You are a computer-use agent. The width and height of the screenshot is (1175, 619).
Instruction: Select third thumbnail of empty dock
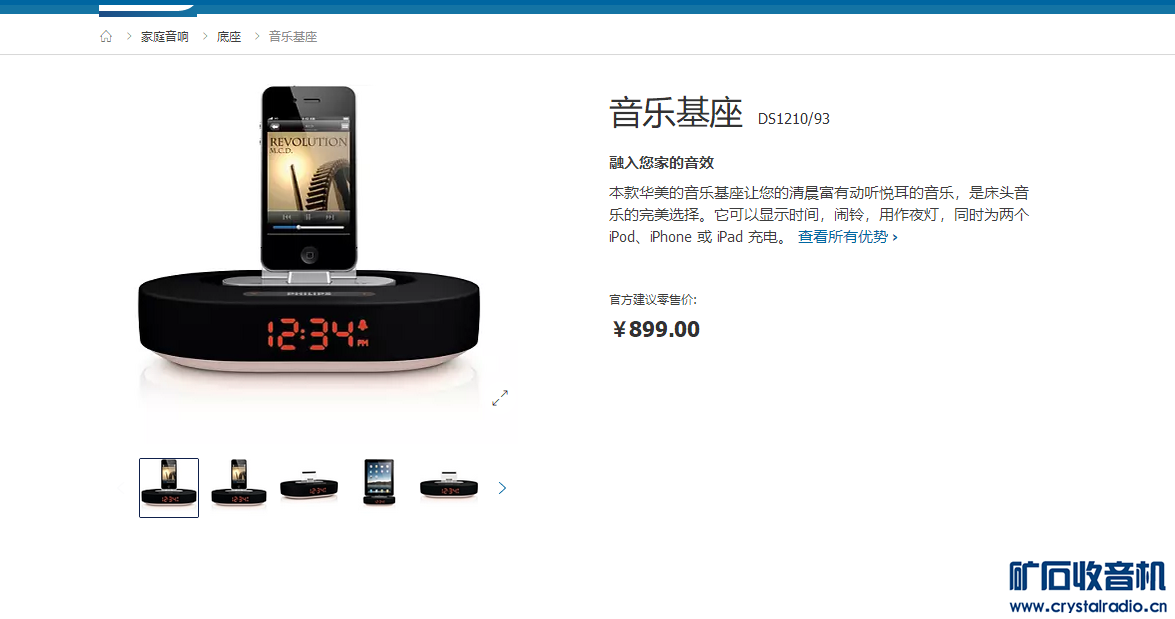(309, 488)
